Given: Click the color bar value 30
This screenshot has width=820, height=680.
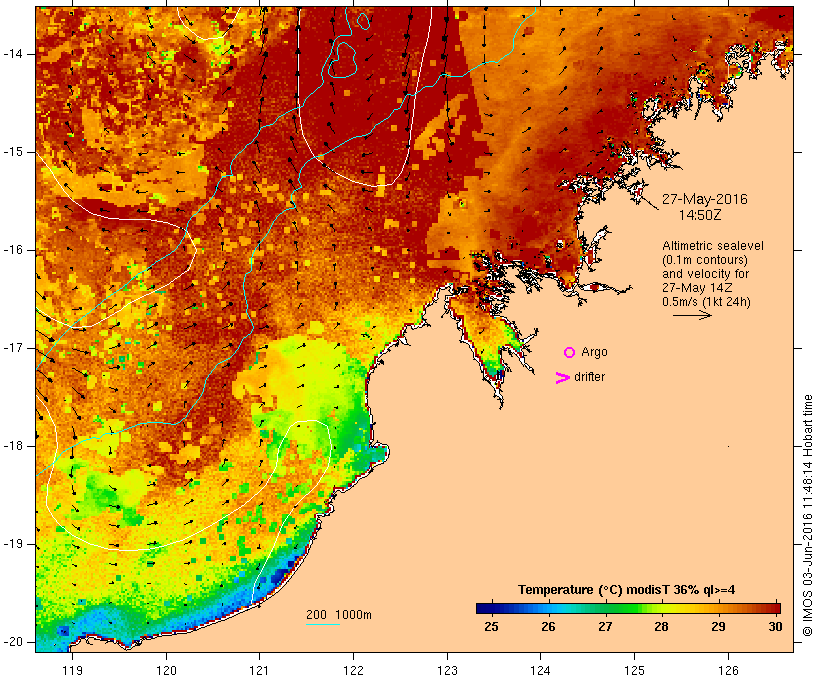Looking at the screenshot, I should coord(775,627).
